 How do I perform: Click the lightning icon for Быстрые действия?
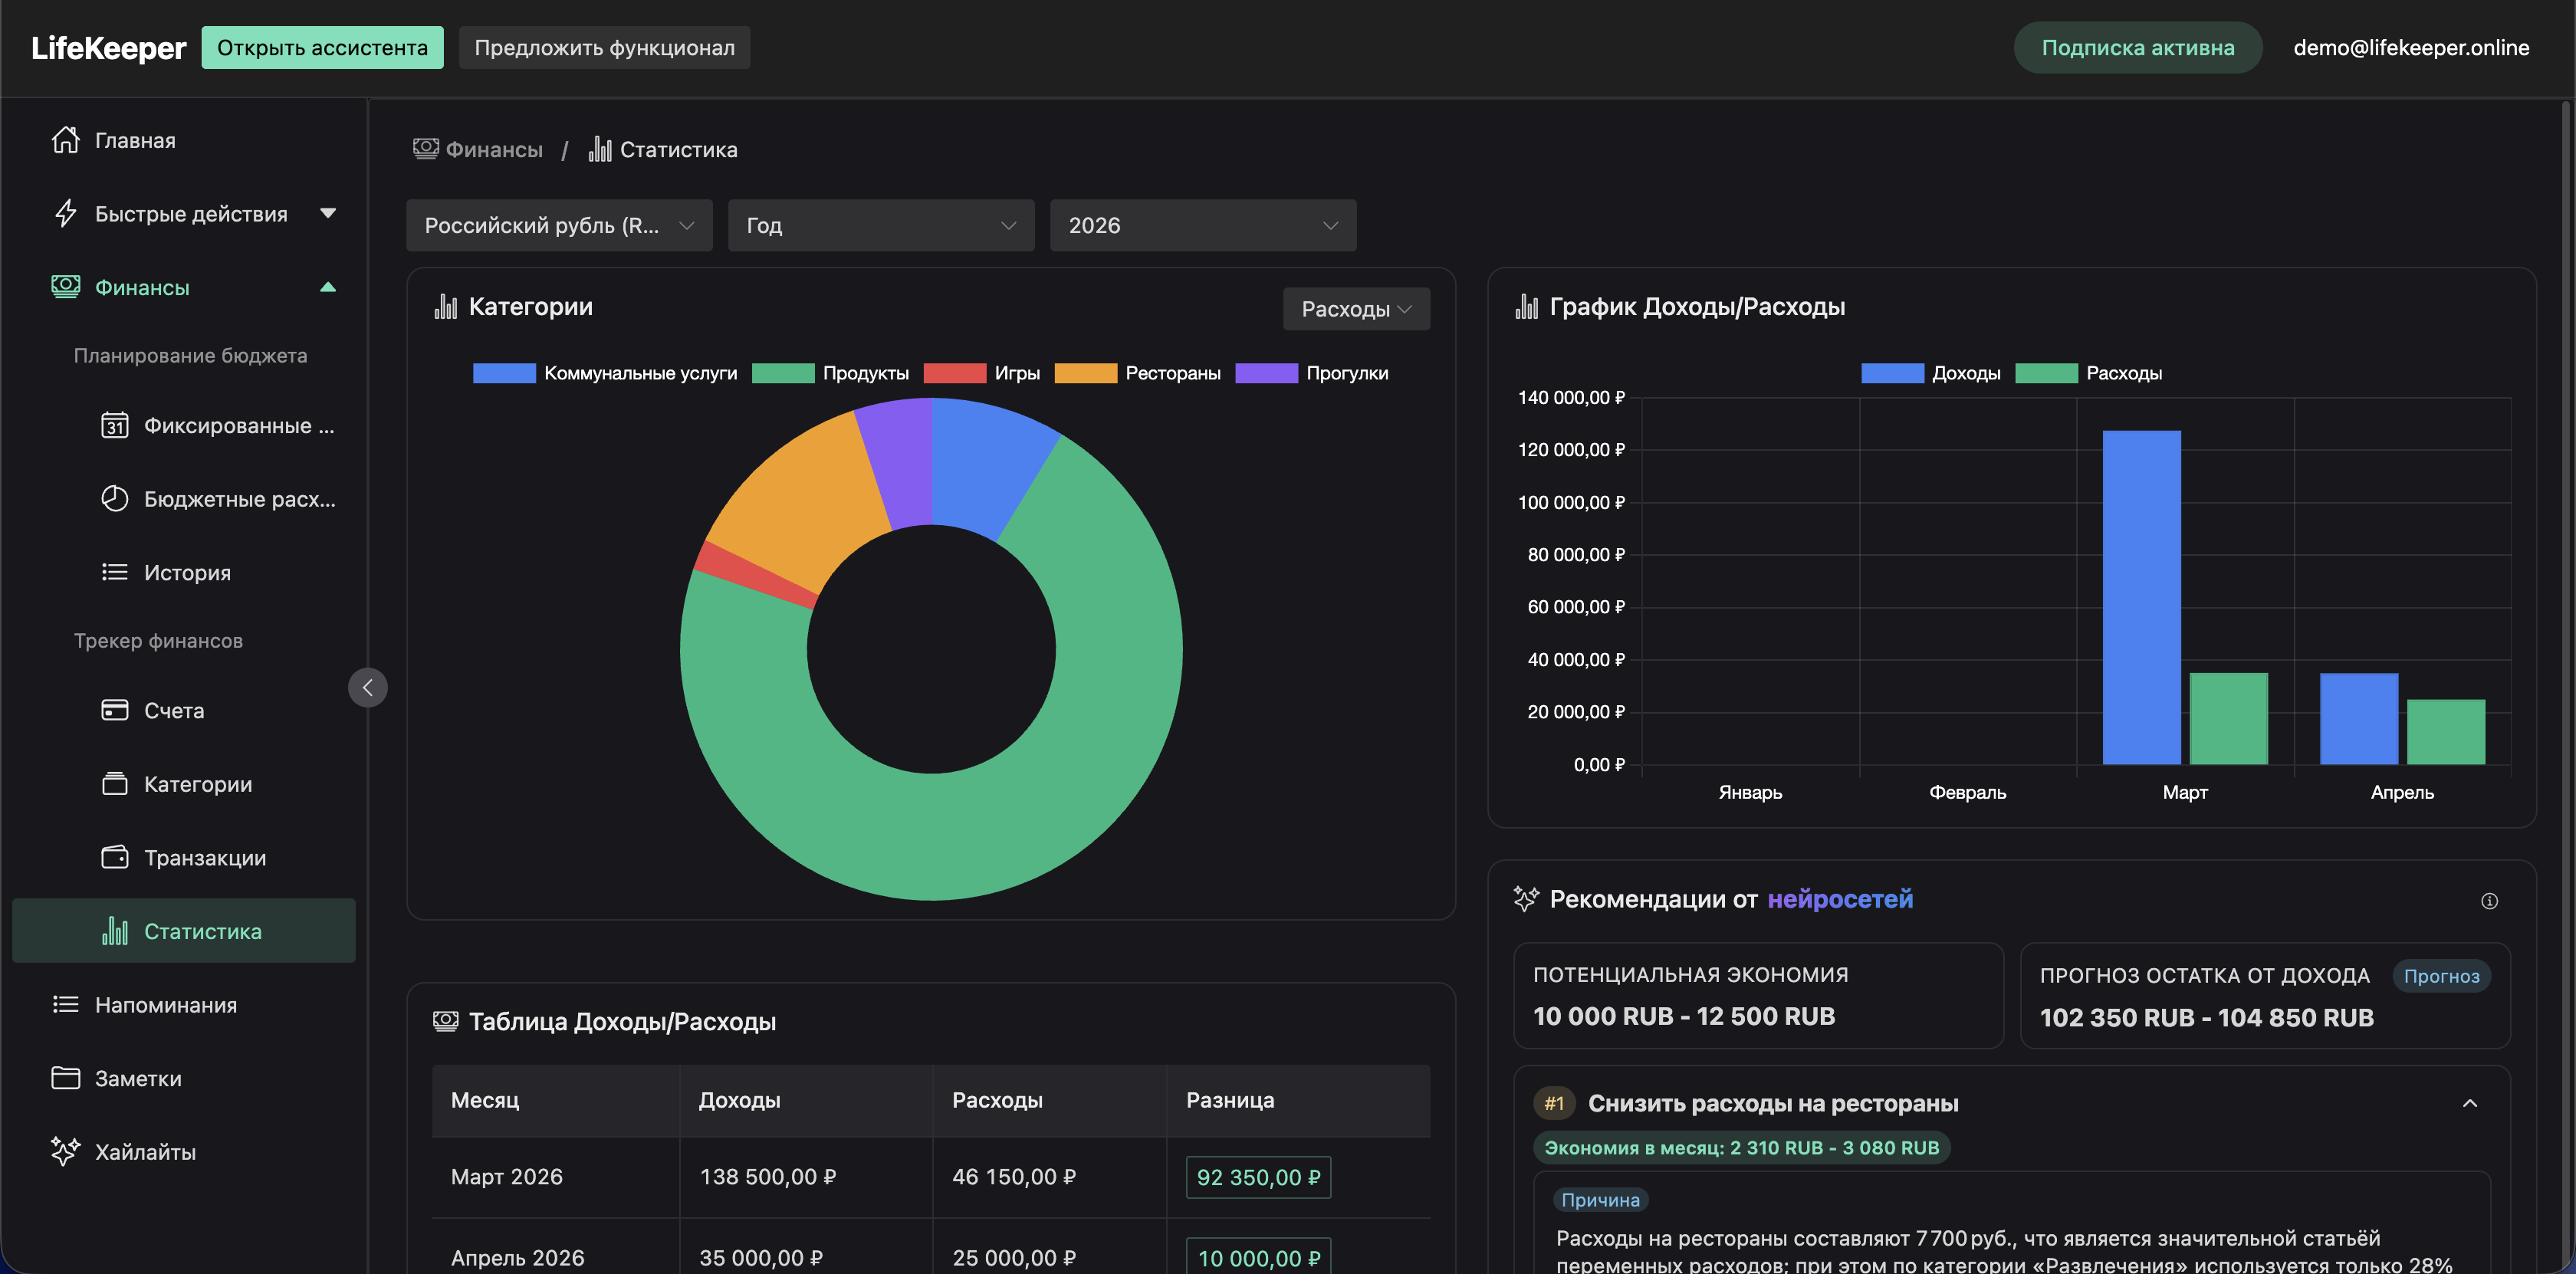(65, 213)
